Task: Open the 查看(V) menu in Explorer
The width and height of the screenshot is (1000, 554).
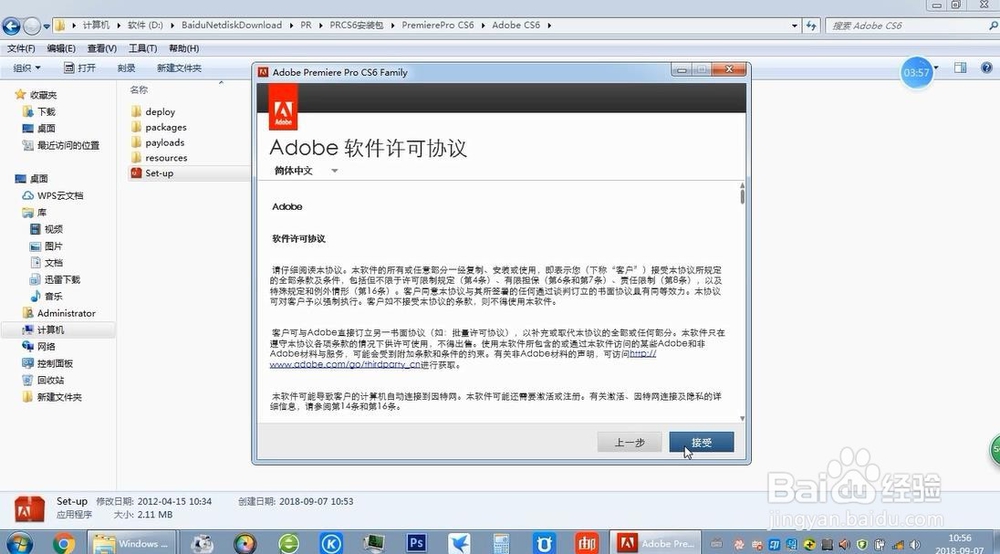Action: [x=102, y=48]
